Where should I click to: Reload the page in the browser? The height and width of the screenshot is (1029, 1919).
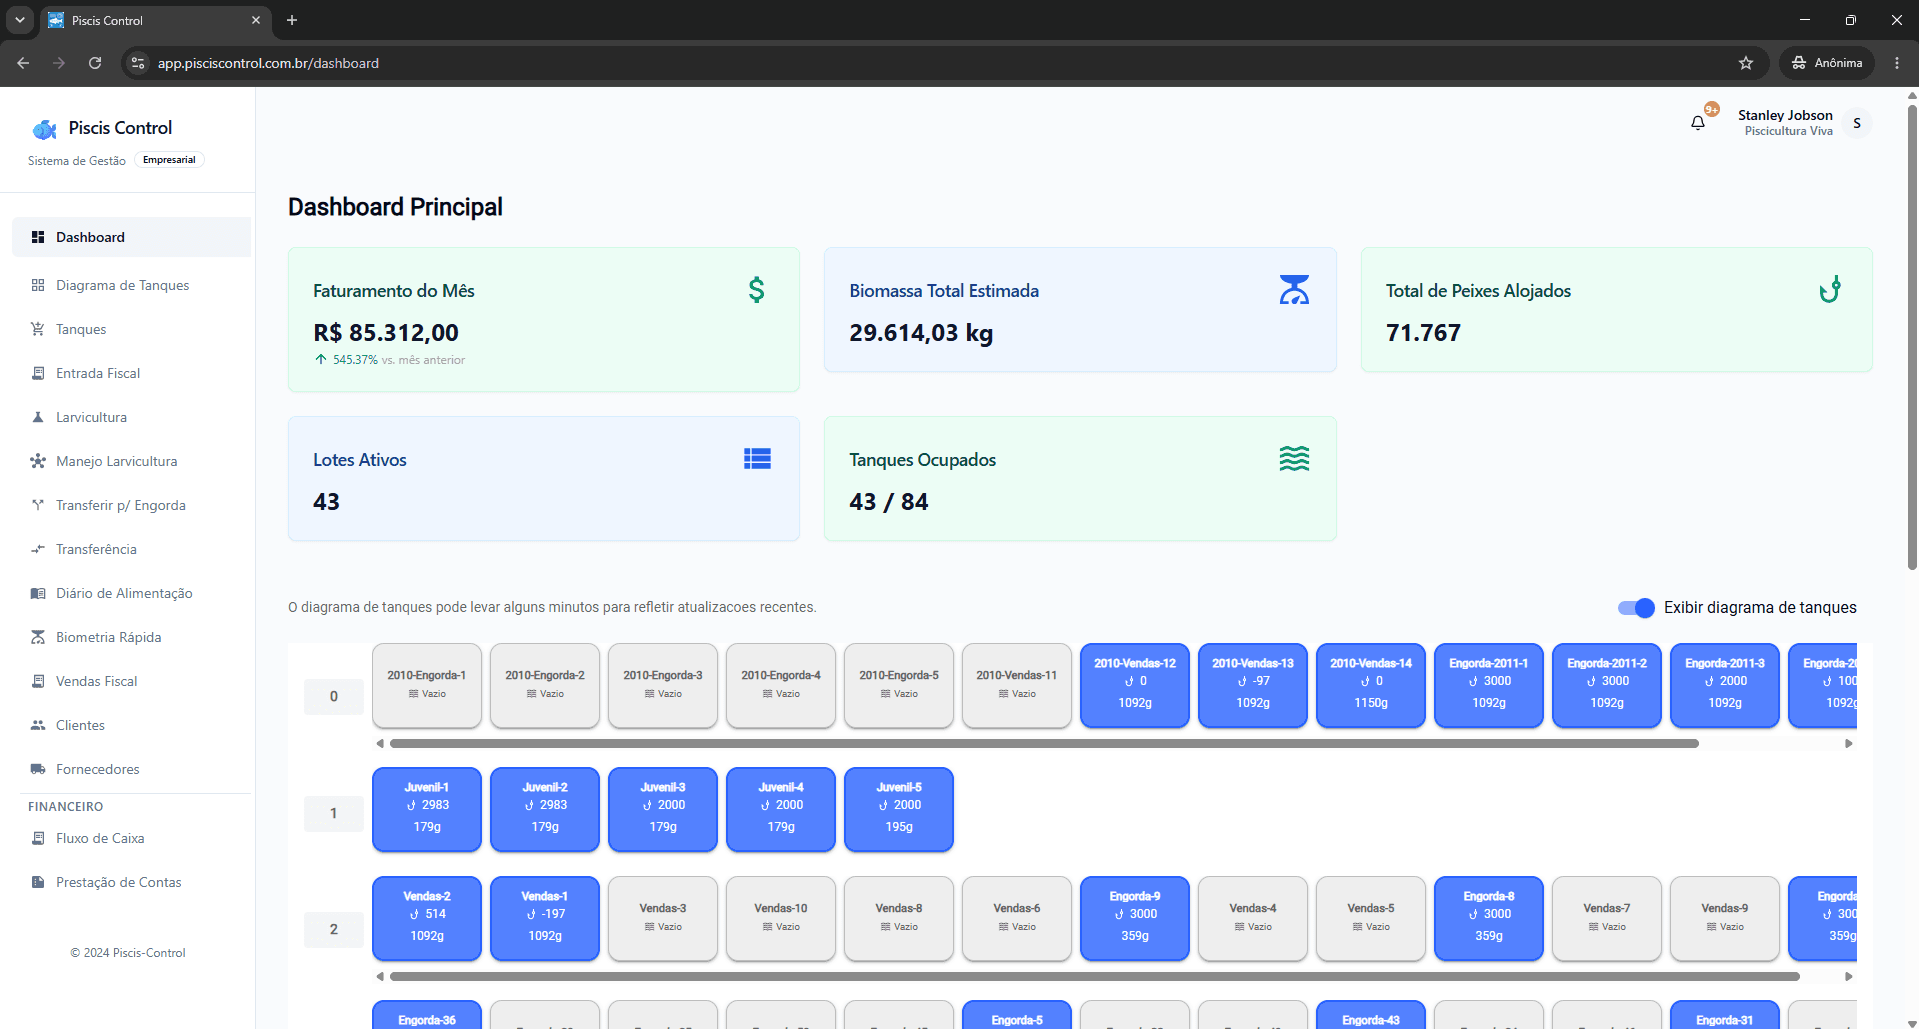[95, 63]
